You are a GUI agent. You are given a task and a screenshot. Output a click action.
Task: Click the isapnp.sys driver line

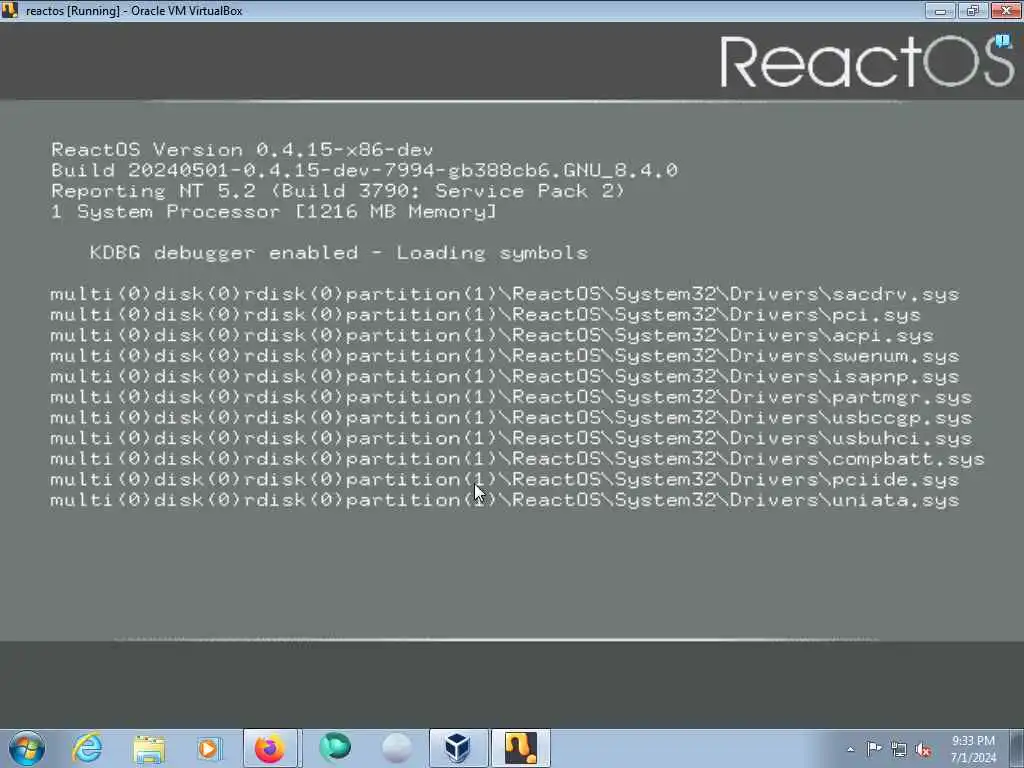[x=505, y=377]
